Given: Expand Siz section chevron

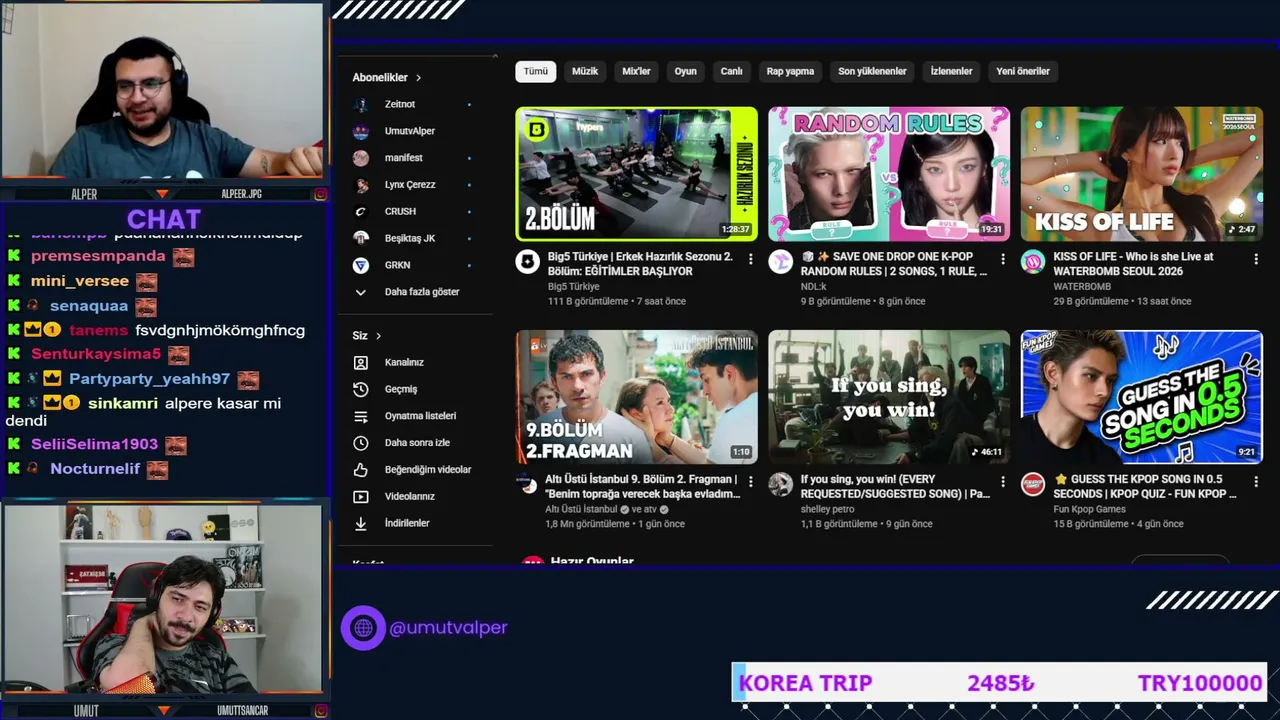Looking at the screenshot, I should (378, 335).
